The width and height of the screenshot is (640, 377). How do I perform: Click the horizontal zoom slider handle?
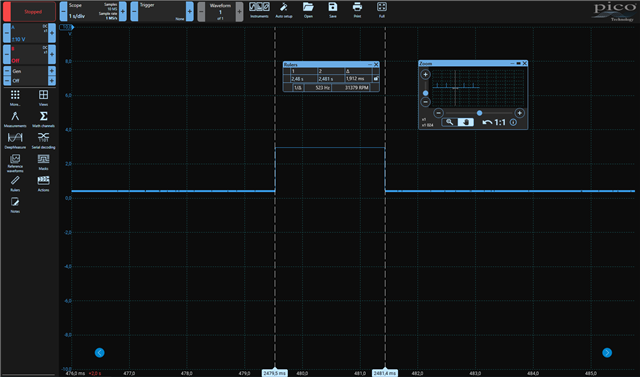(480, 113)
